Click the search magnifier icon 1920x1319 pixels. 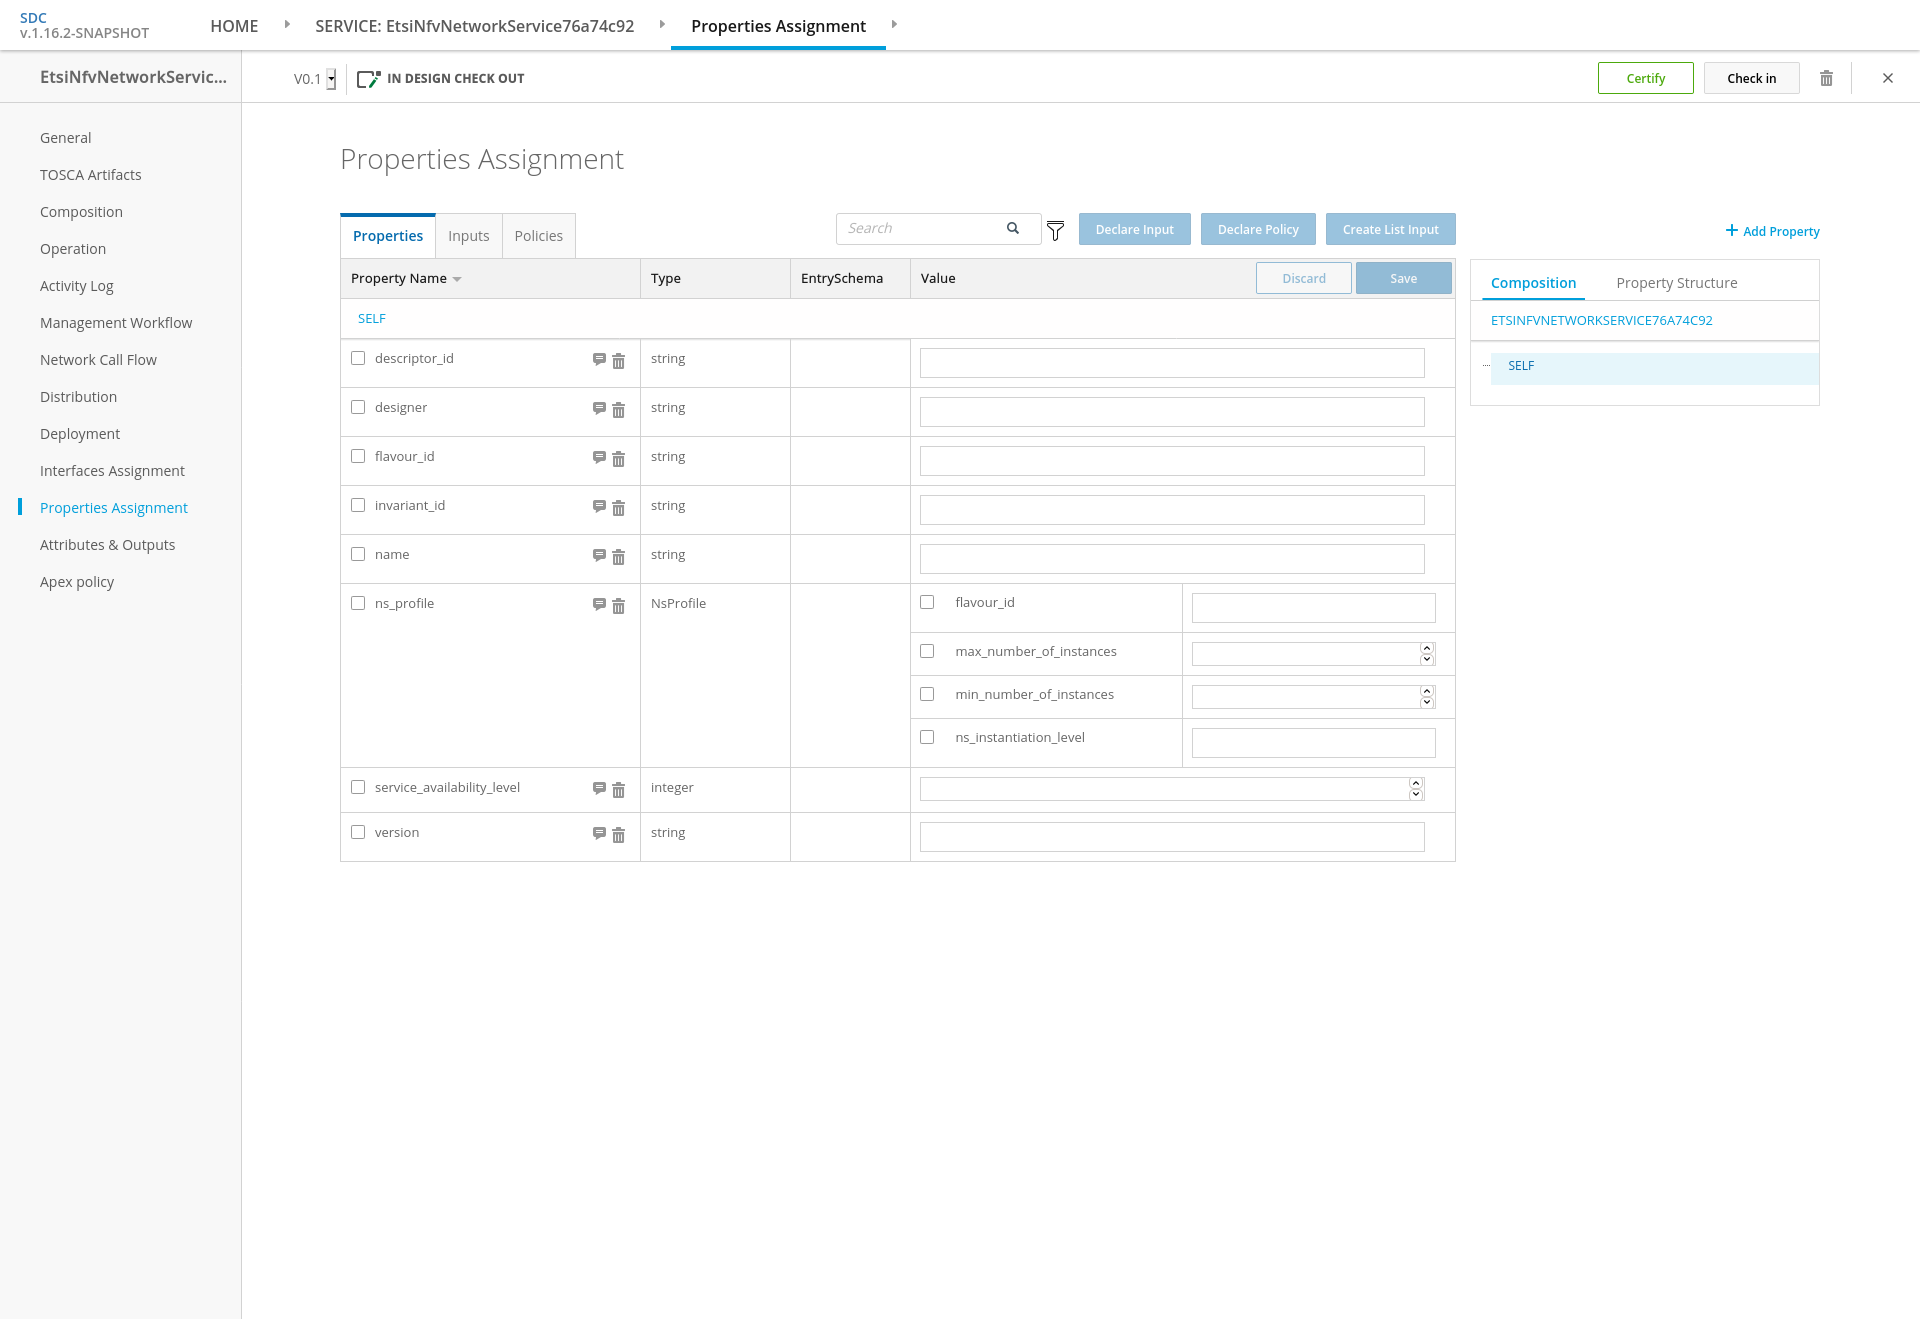click(x=1013, y=228)
